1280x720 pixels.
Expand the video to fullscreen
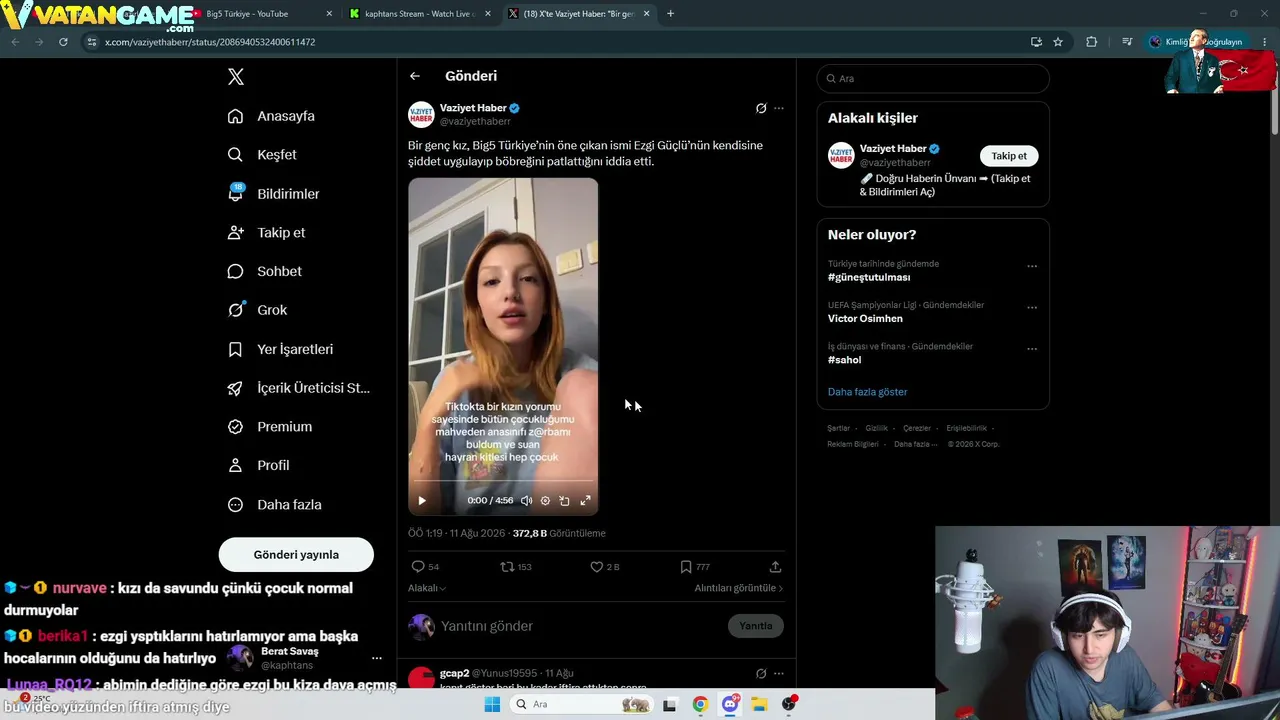585,501
